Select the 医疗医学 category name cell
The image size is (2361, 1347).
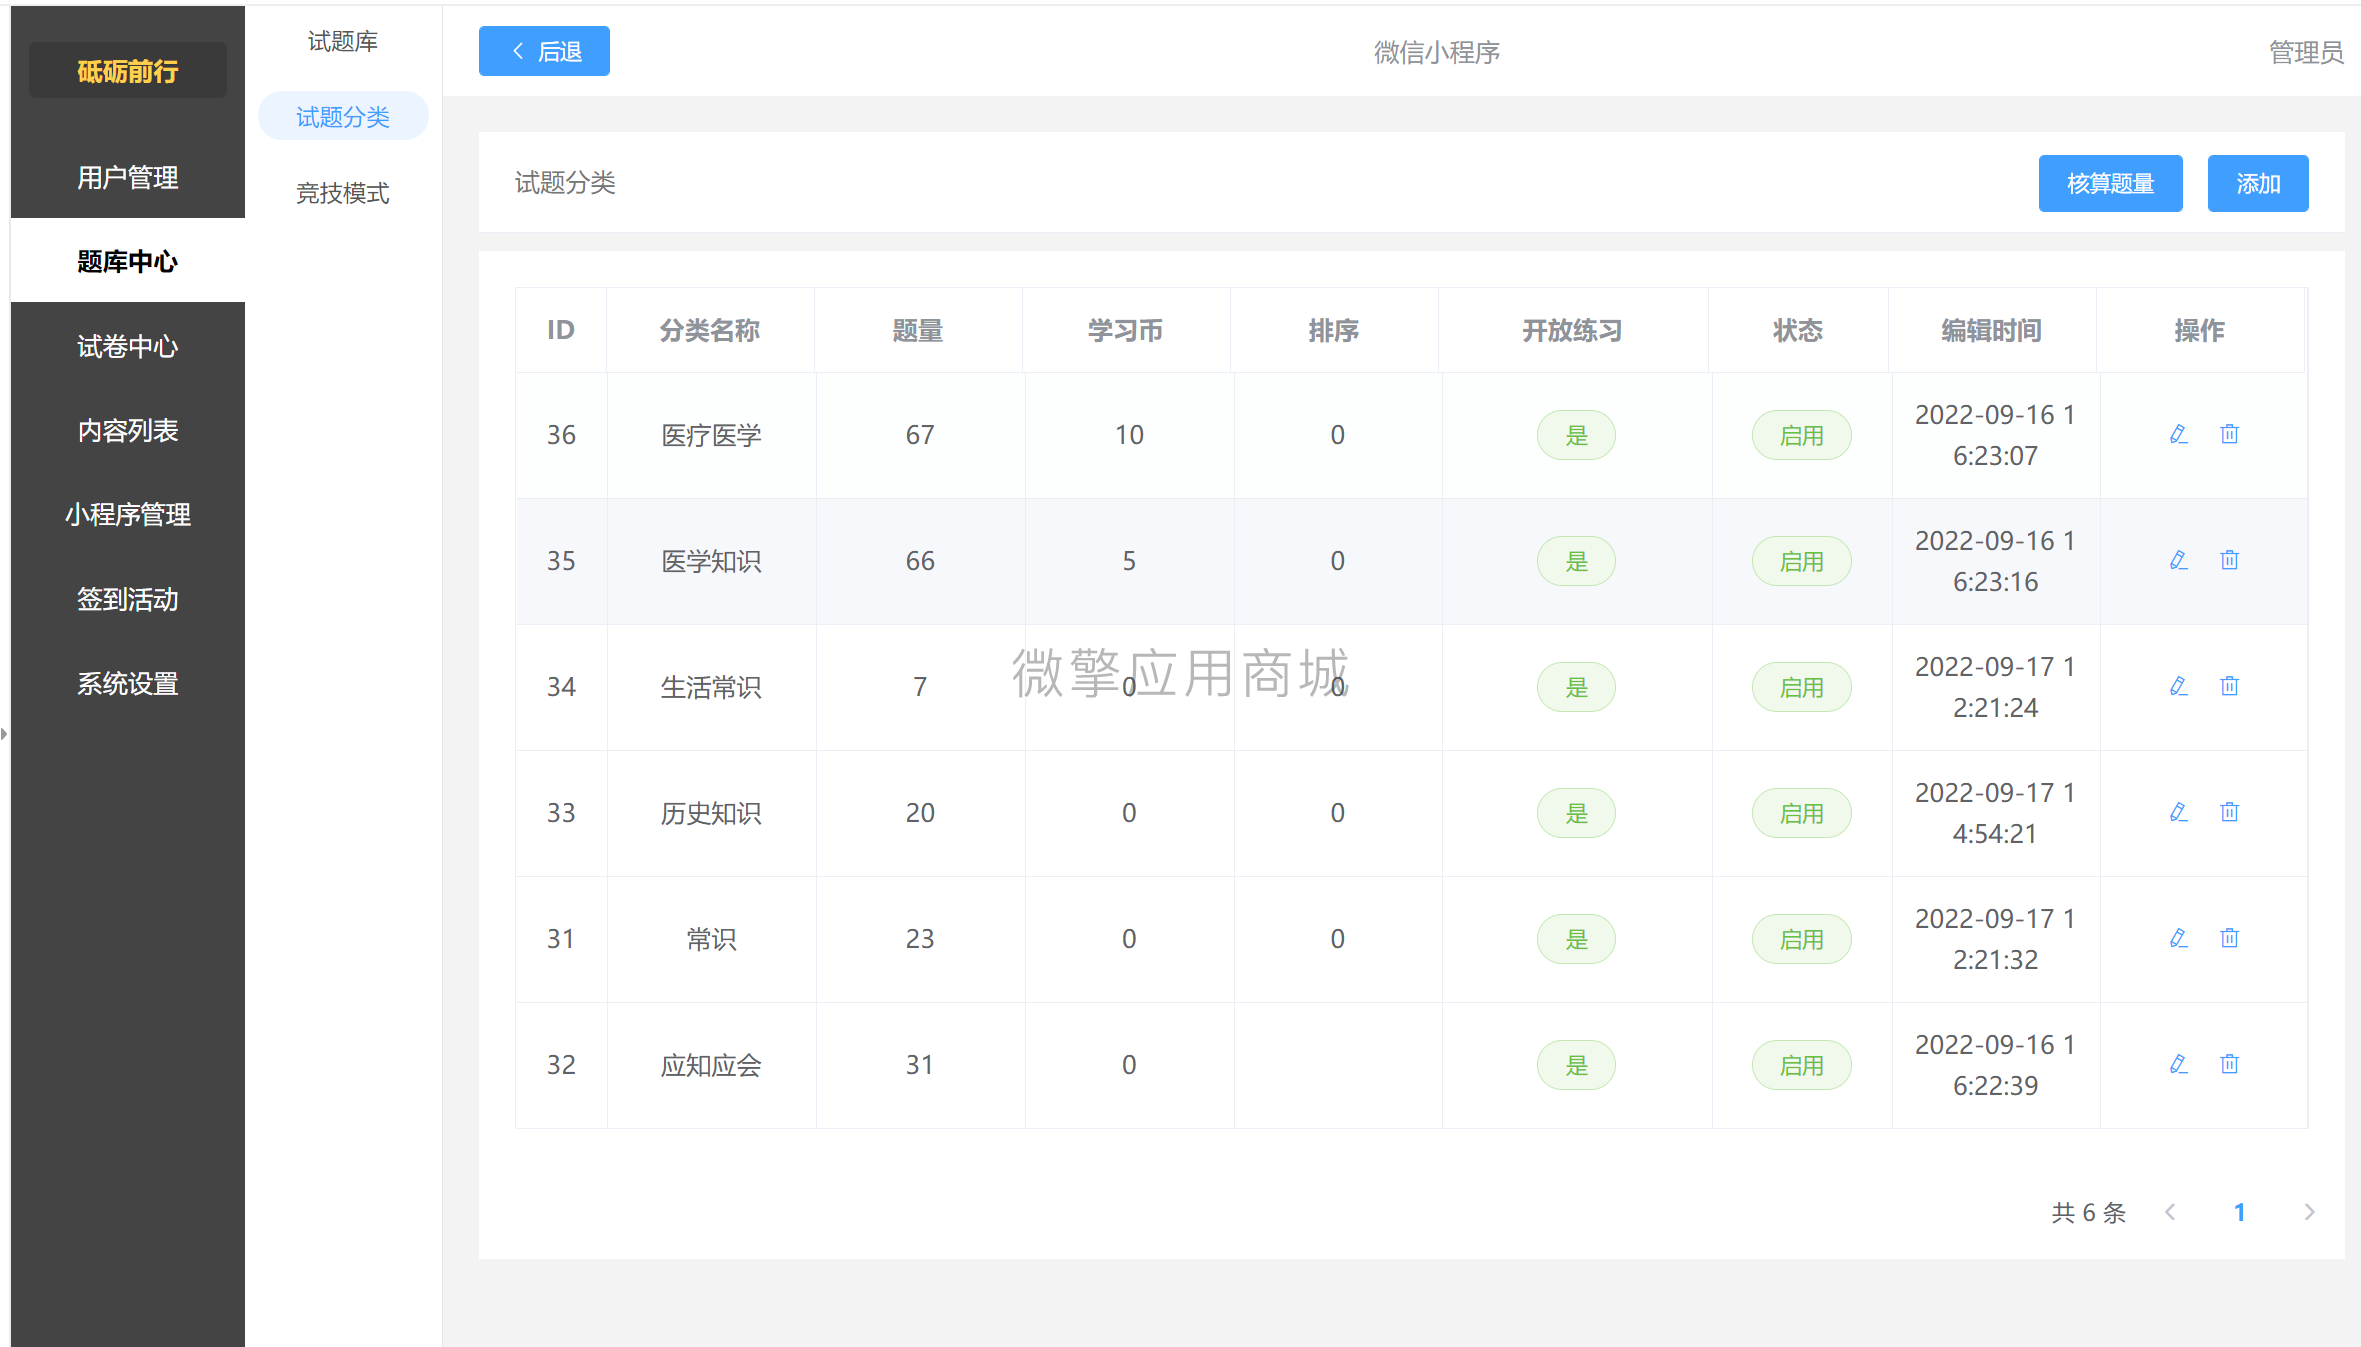711,435
